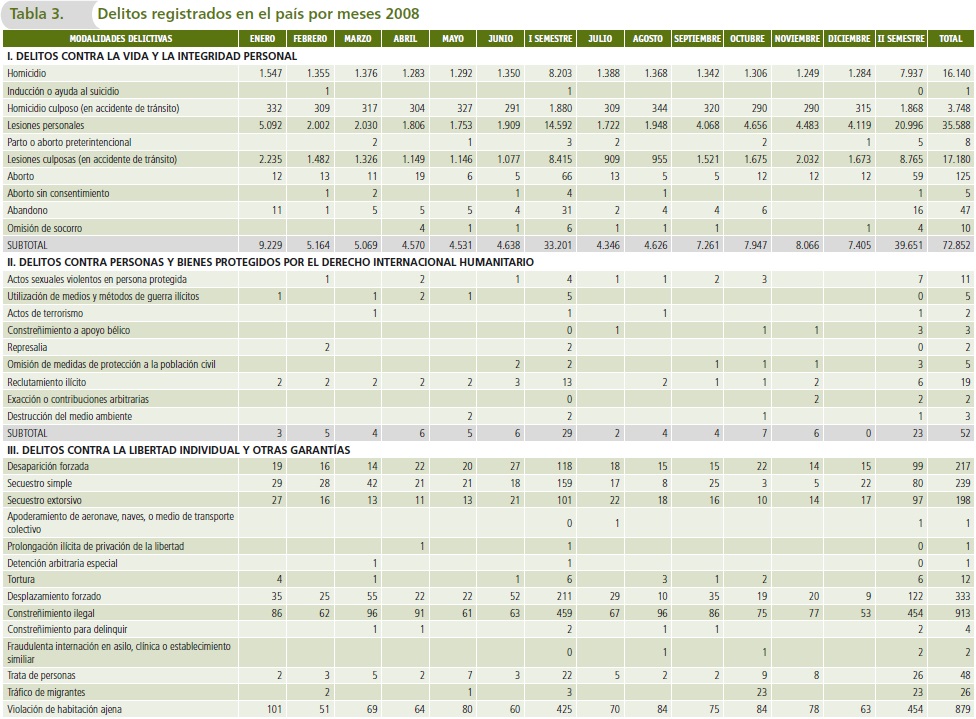The image size is (976, 719).
Task: Select the 'Lesiones personales' row label
Action: 45,125
